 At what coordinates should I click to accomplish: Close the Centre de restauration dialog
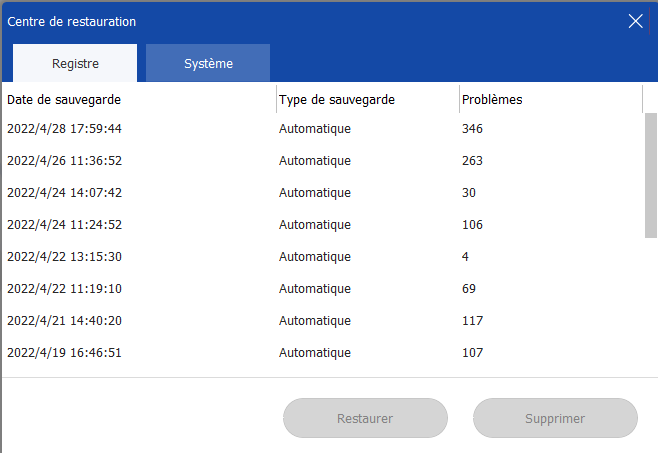click(635, 21)
